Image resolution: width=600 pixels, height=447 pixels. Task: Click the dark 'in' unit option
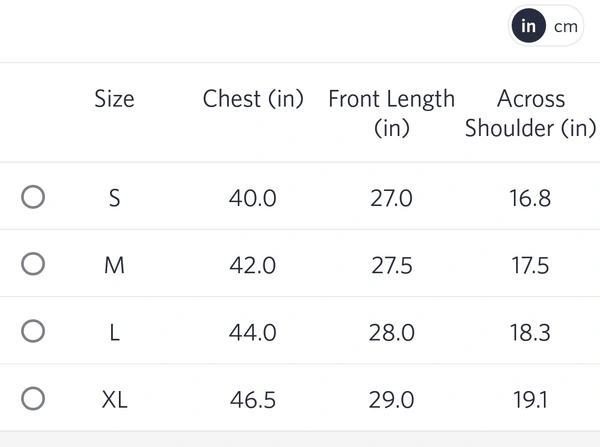pyautogui.click(x=528, y=26)
